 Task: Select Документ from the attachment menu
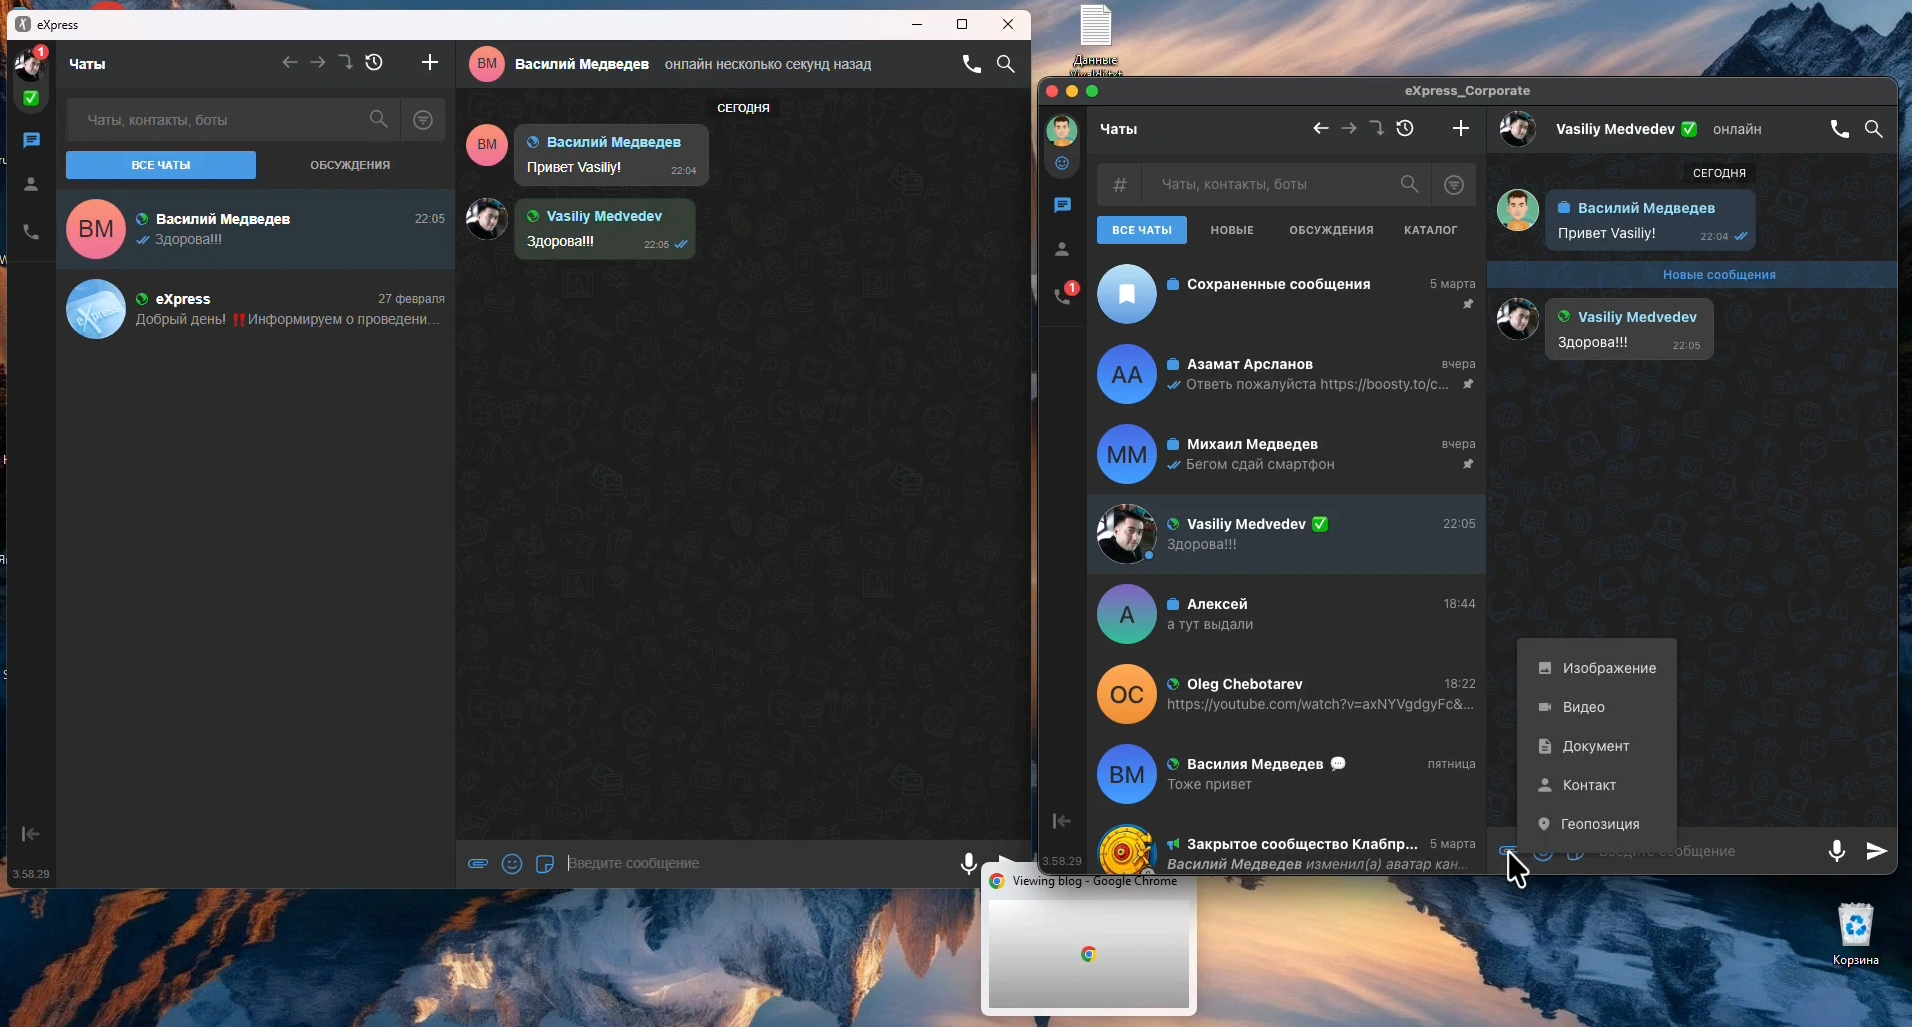pos(1595,746)
